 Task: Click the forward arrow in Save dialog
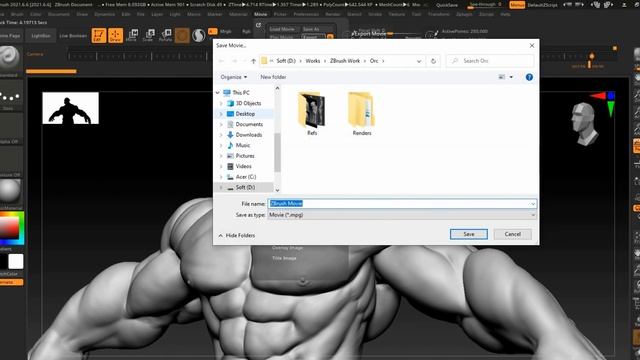click(x=235, y=61)
